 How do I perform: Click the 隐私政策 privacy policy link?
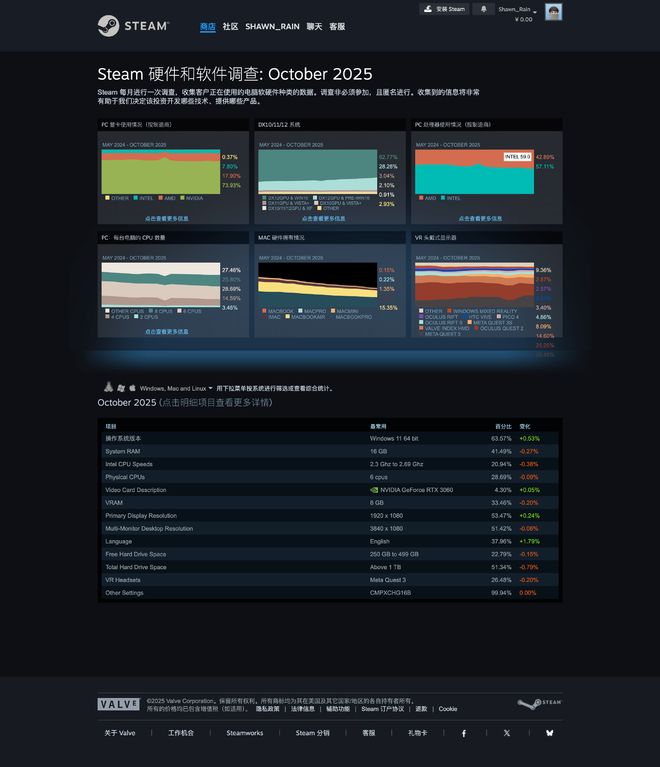(268, 709)
